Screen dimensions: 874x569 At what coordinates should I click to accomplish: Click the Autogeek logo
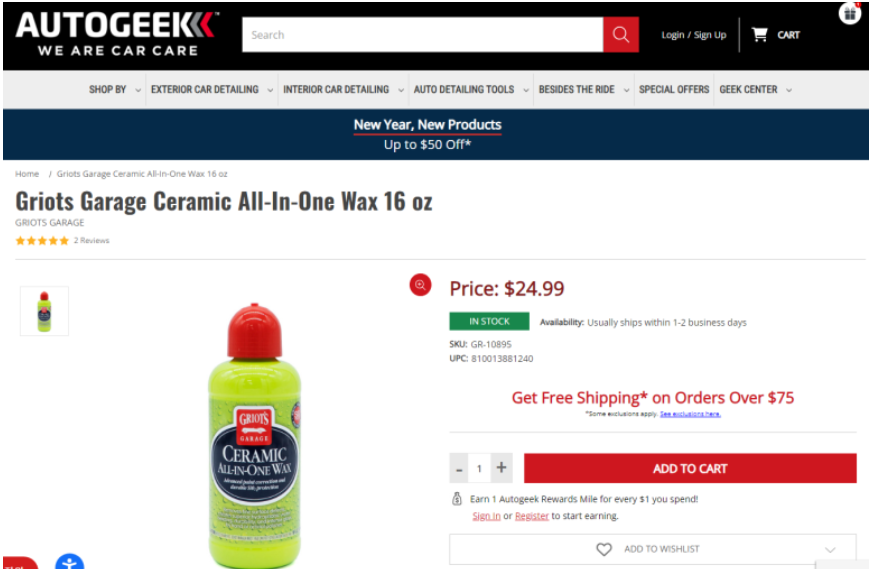click(118, 34)
